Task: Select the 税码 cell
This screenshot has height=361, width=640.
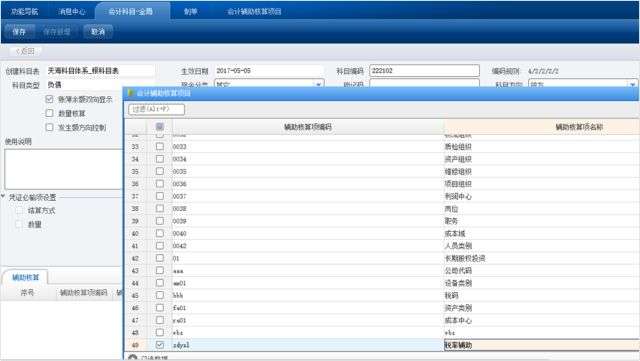Action: (541, 295)
